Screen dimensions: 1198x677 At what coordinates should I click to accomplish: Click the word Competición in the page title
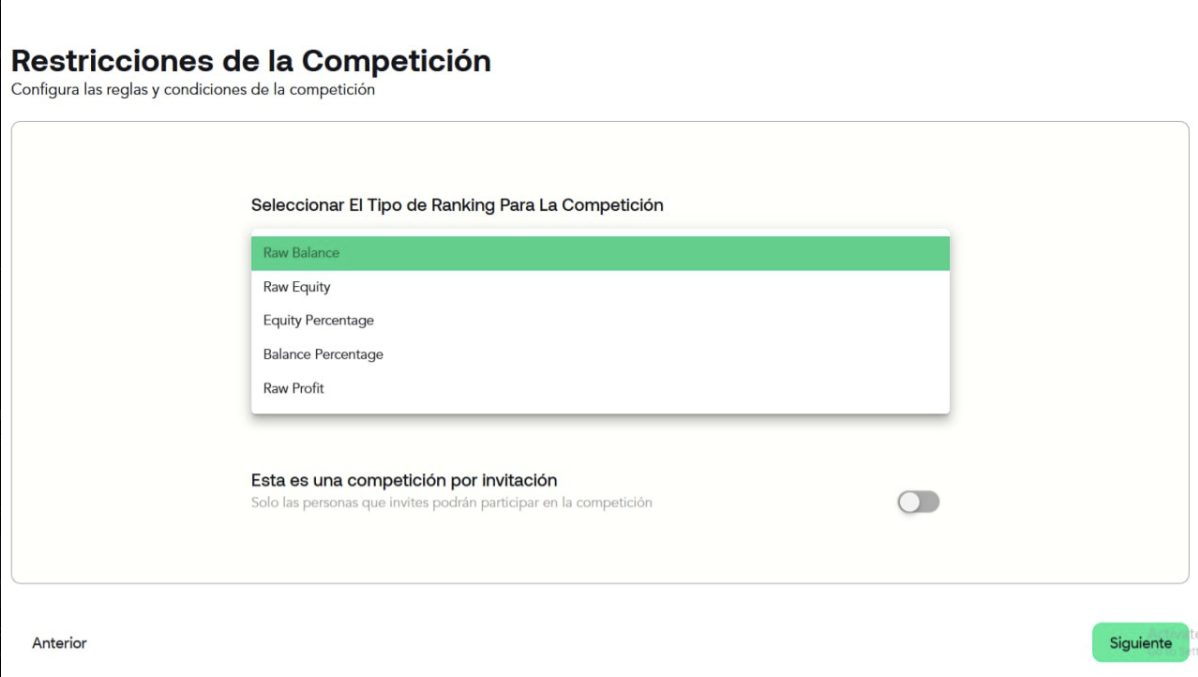[396, 61]
